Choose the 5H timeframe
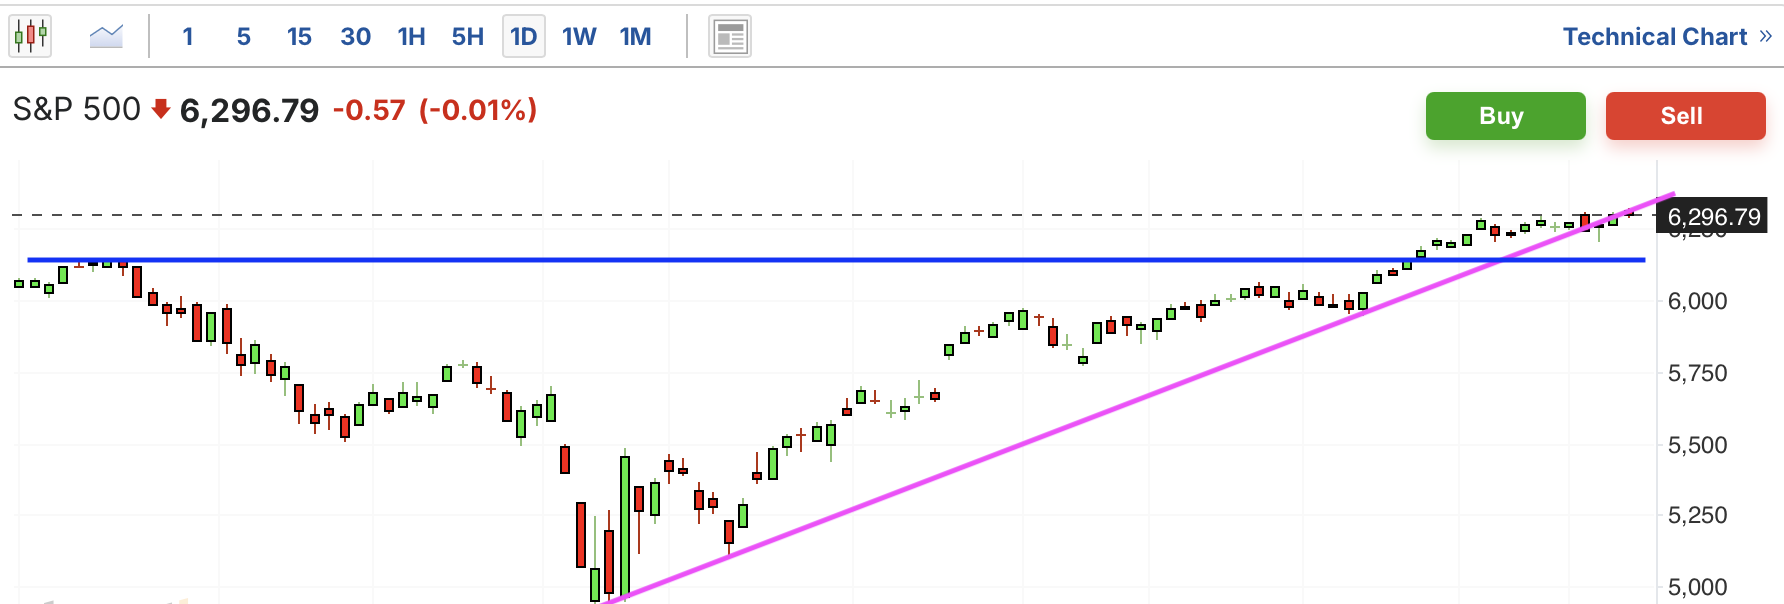This screenshot has width=1784, height=604. 468,37
